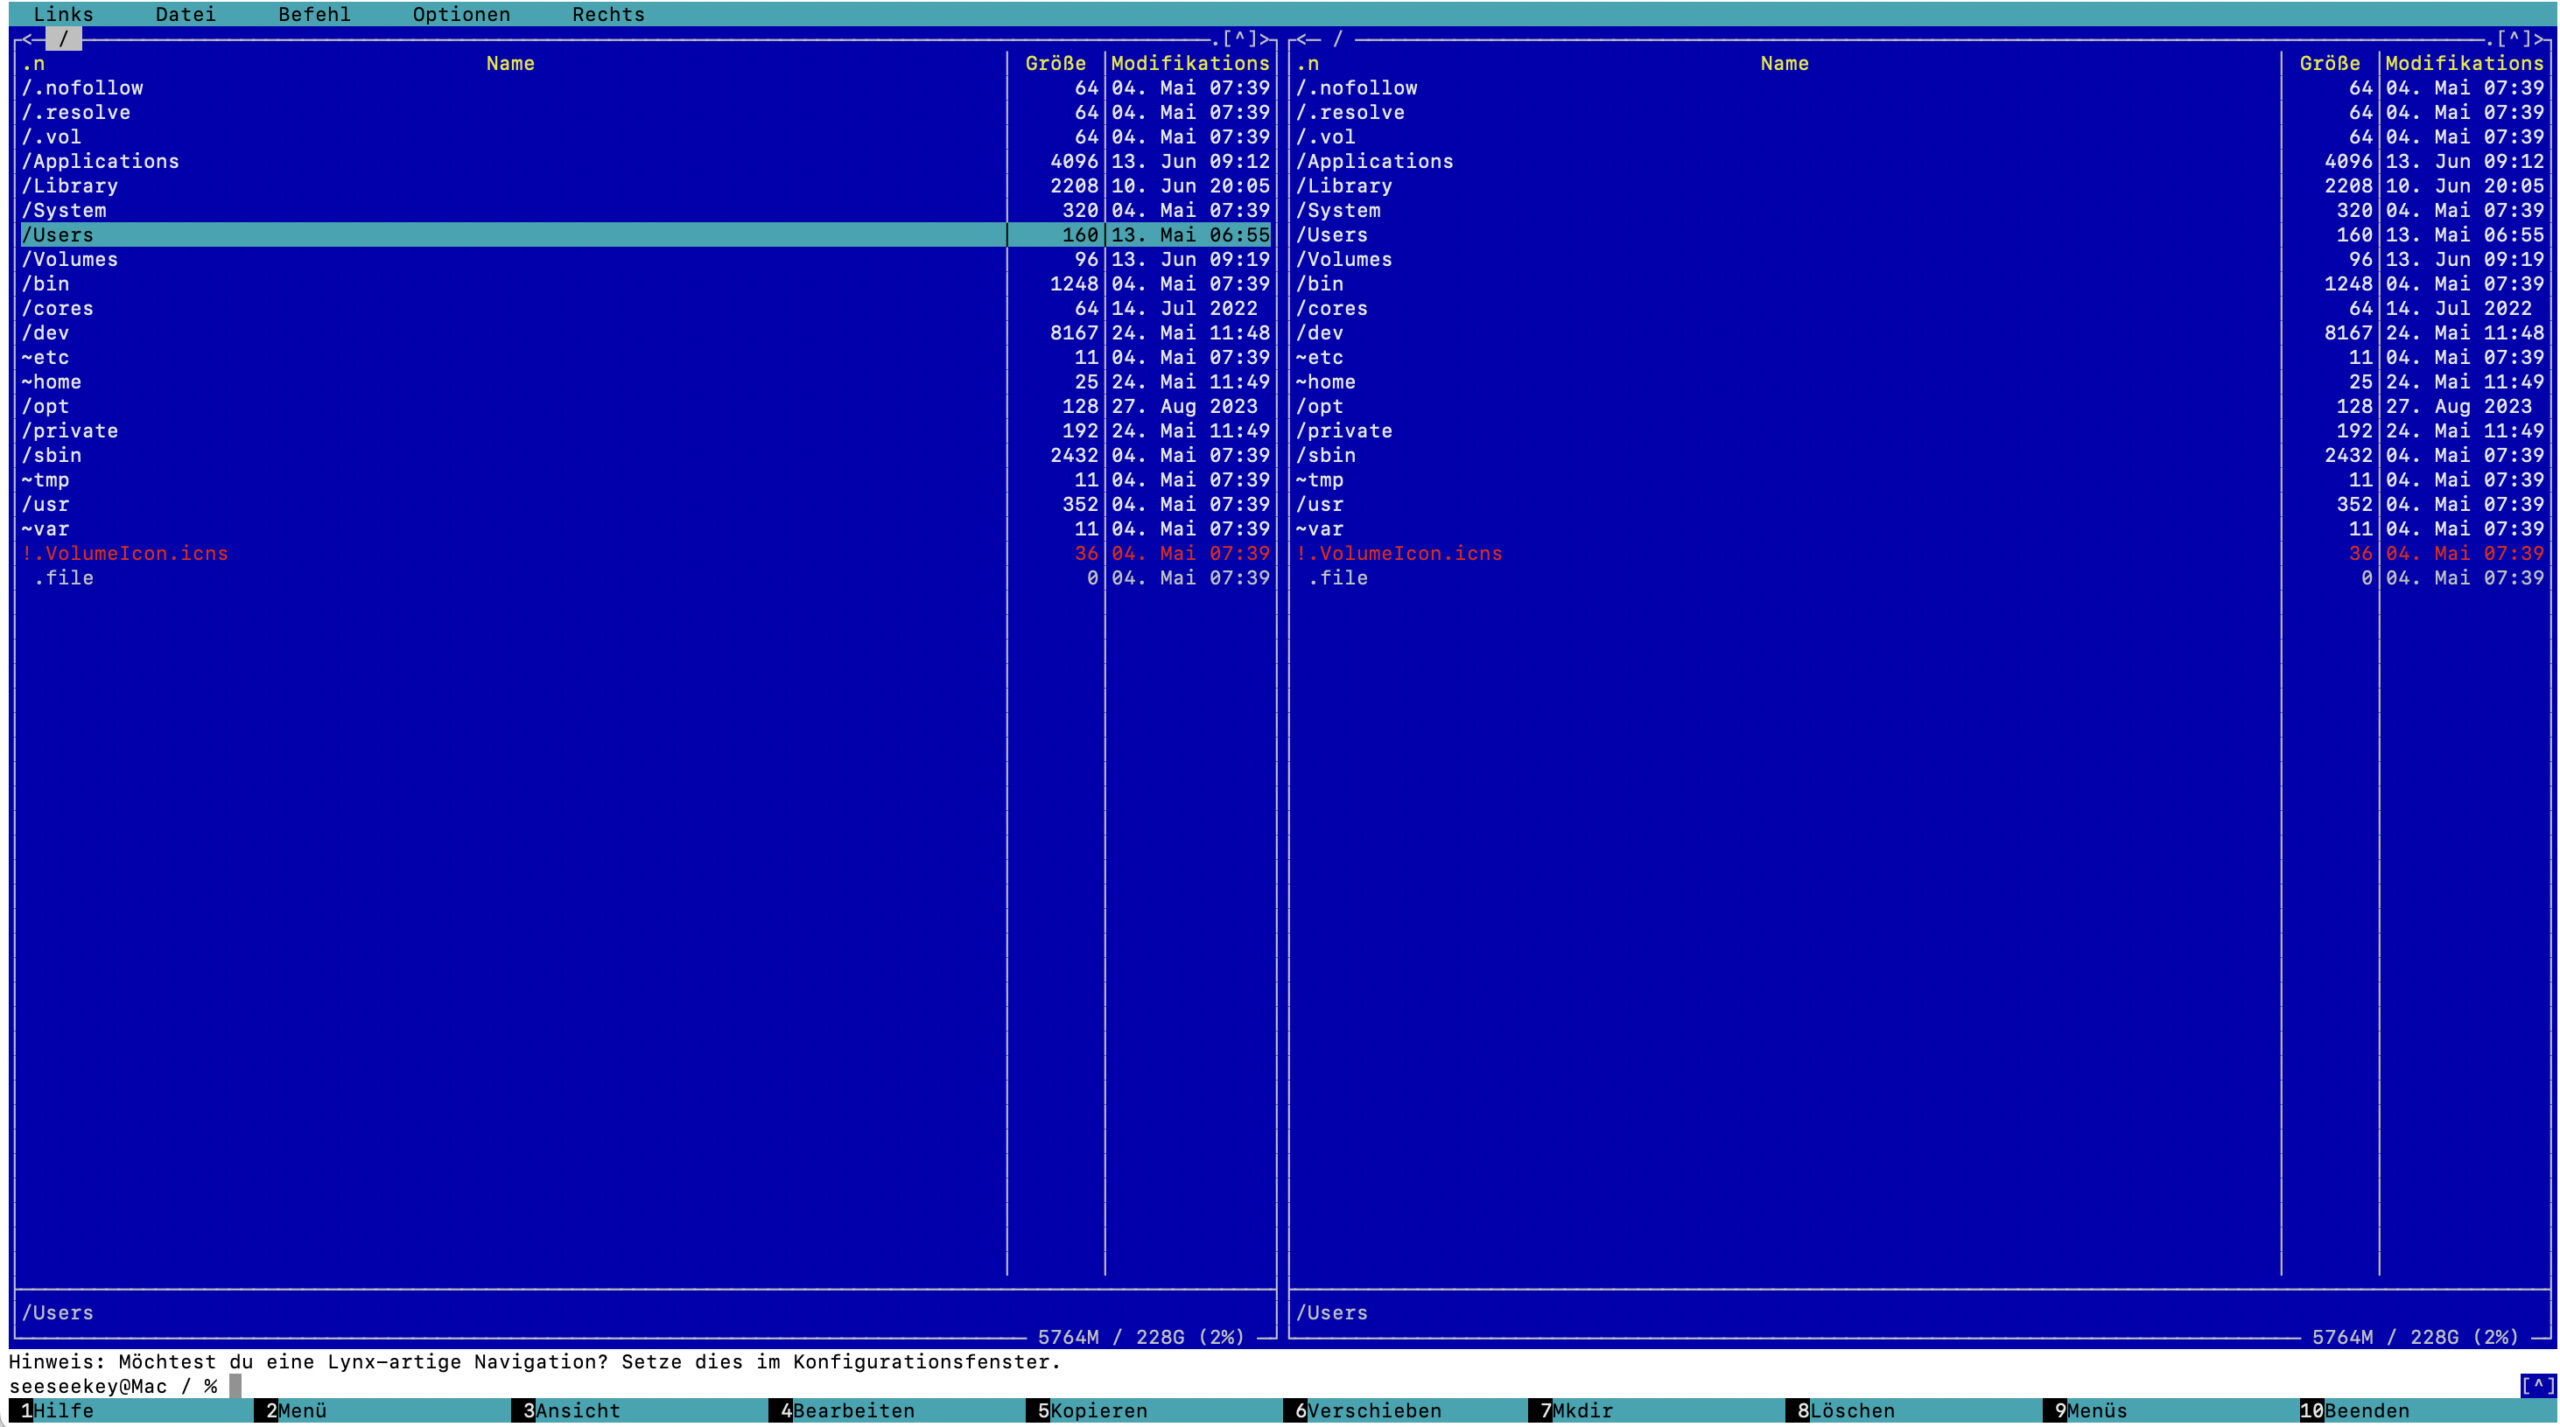This screenshot has height=1427, width=2560.
Task: Open the Optionen menu
Action: [x=461, y=14]
